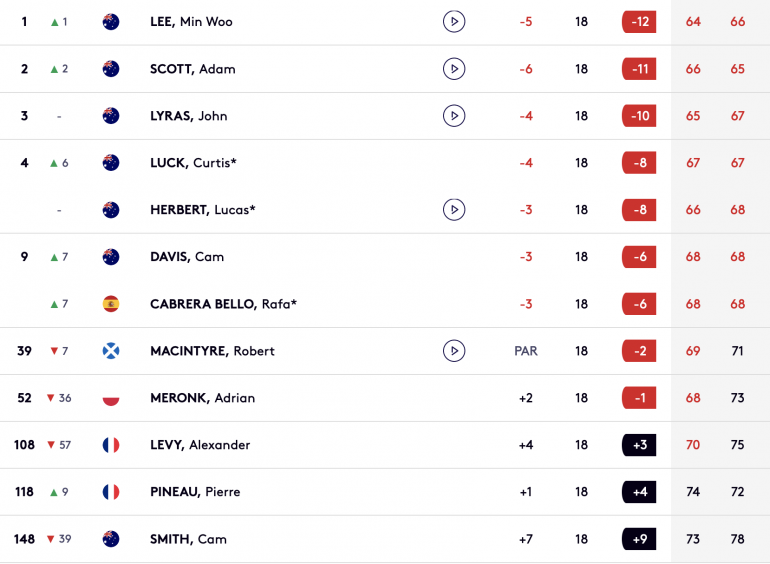The image size is (770, 564).
Task: Open player page for SMITH, Cam
Action: coord(188,539)
